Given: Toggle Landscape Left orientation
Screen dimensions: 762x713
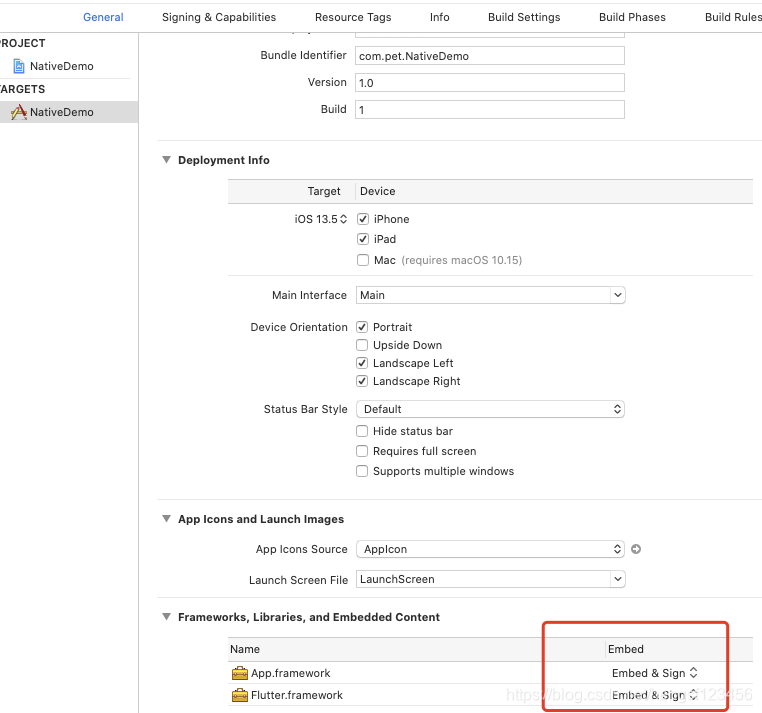Looking at the screenshot, I should click(362, 363).
